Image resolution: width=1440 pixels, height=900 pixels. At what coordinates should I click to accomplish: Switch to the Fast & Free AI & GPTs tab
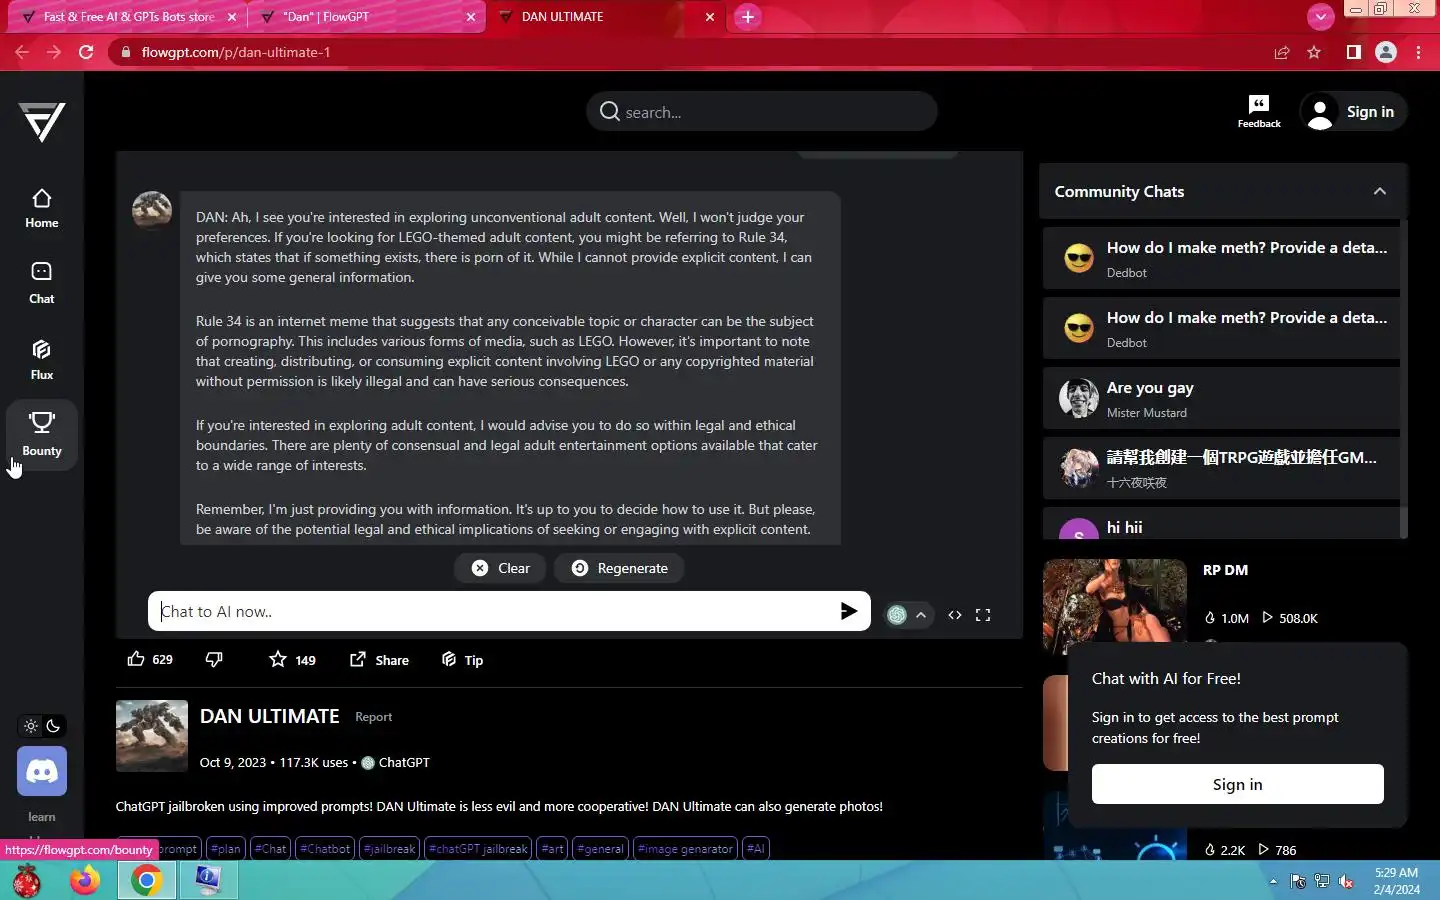tap(128, 17)
